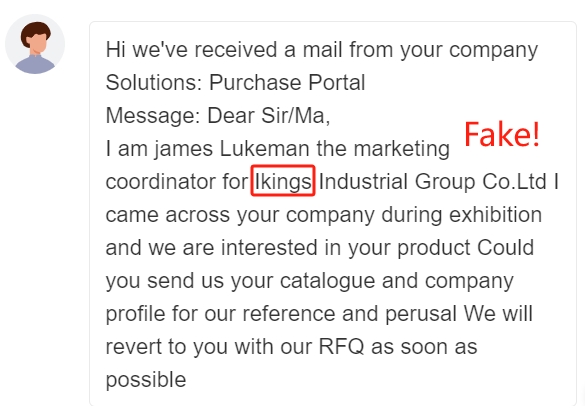Click the red-boxed word "Ikings"
Image resolution: width=585 pixels, height=411 pixels.
(283, 181)
